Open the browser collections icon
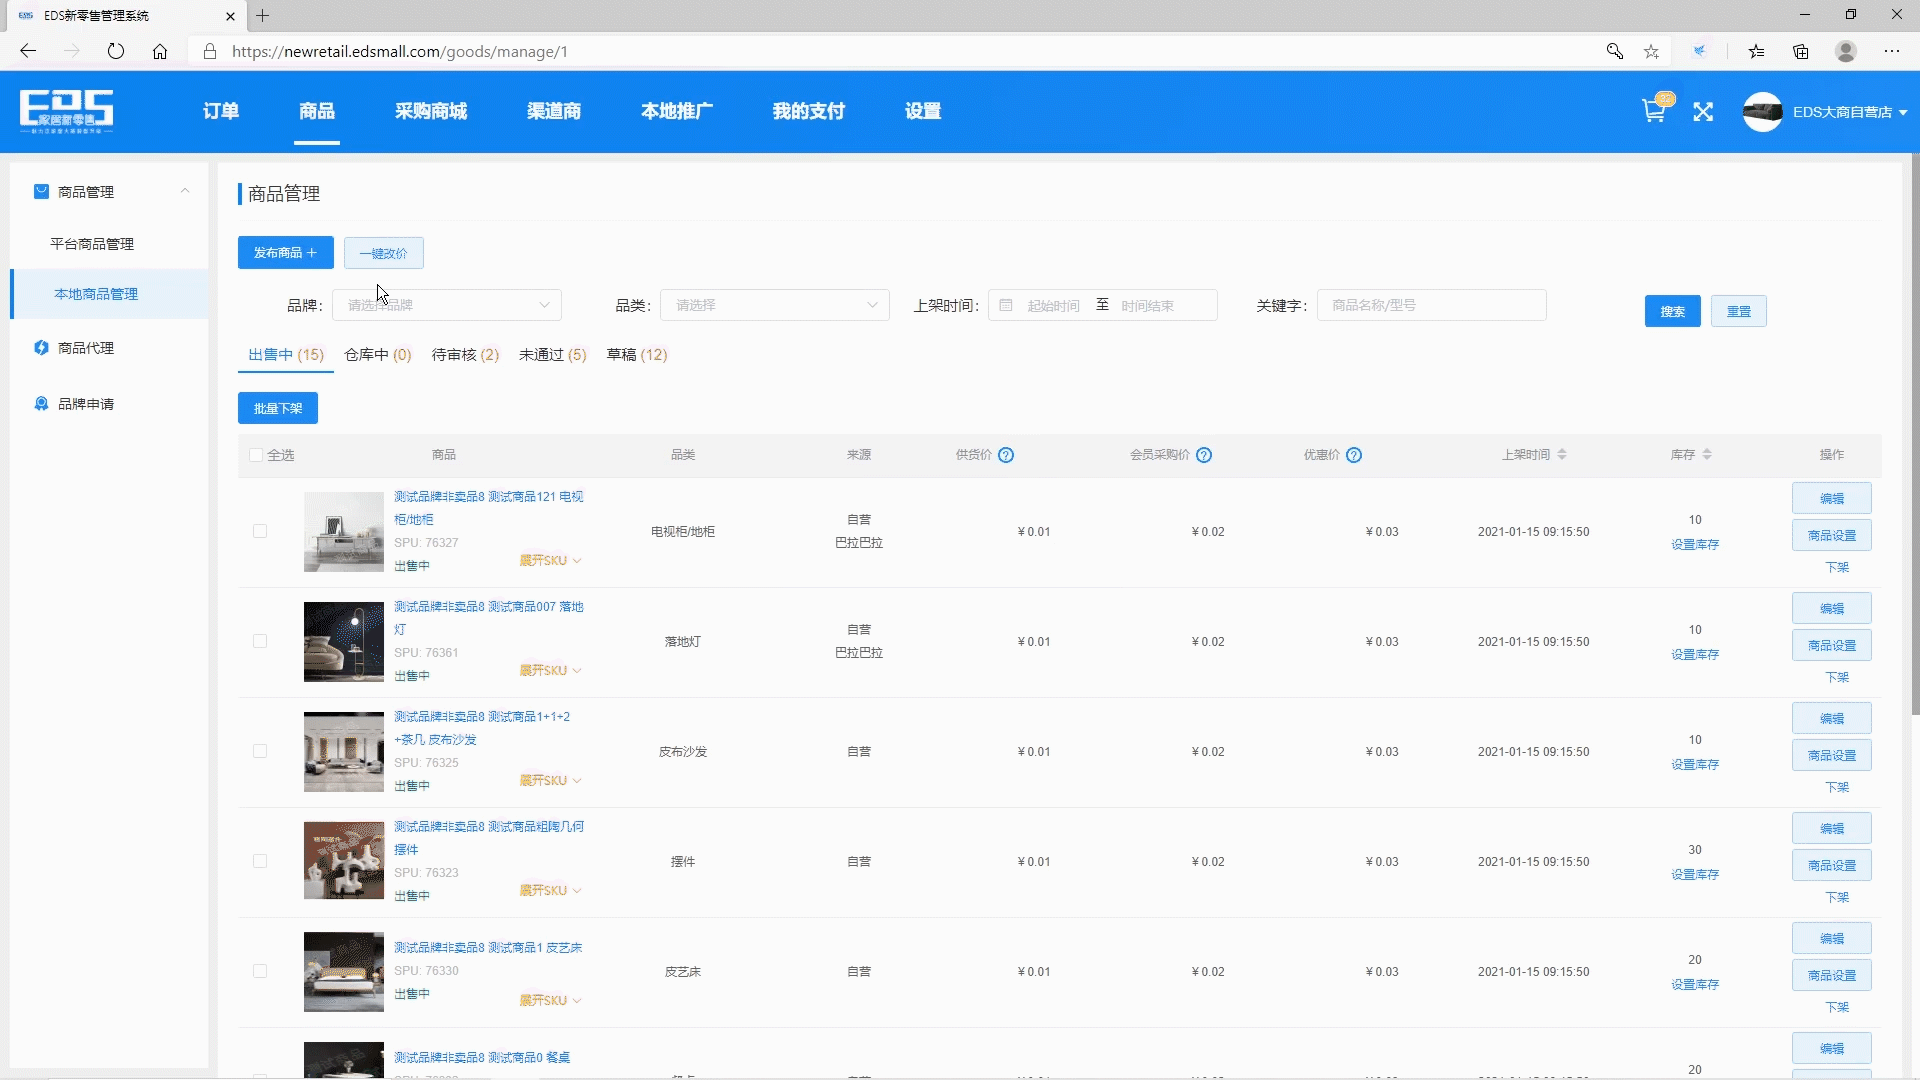Image resolution: width=1920 pixels, height=1080 pixels. pos(1801,51)
